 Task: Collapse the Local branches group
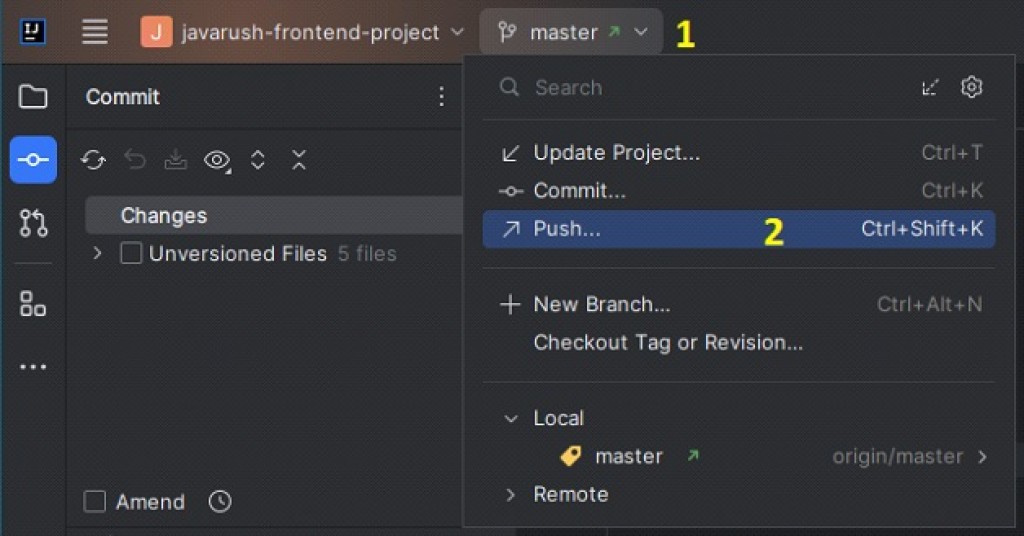pyautogui.click(x=511, y=418)
